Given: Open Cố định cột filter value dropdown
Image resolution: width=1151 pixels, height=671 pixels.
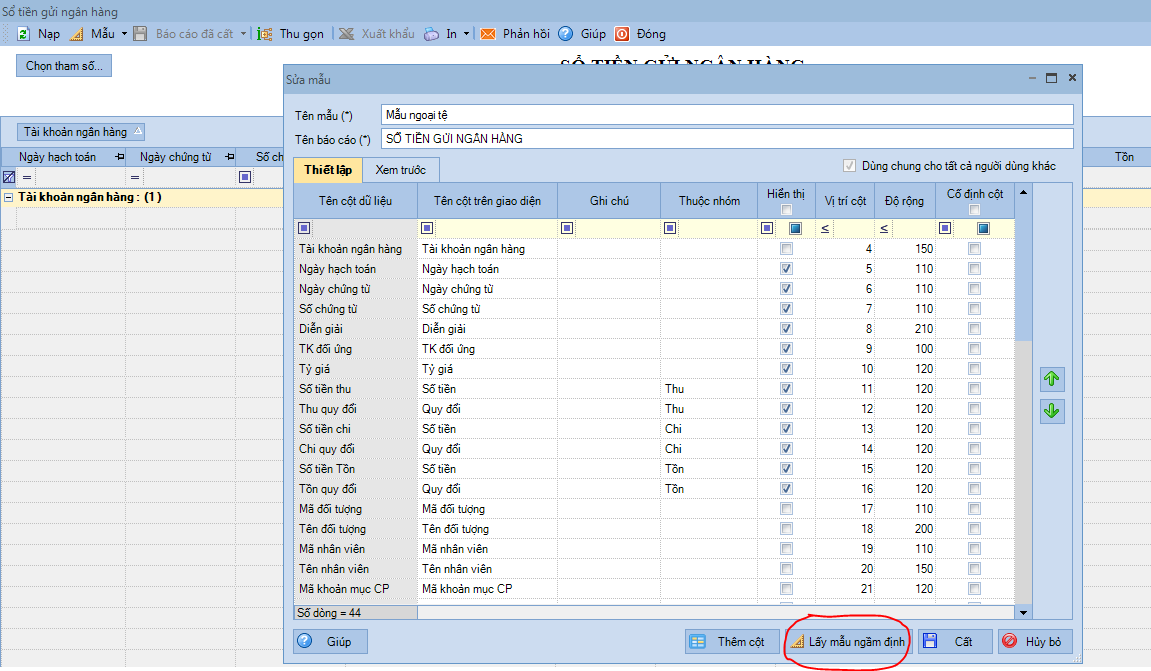Looking at the screenshot, I should (x=984, y=228).
